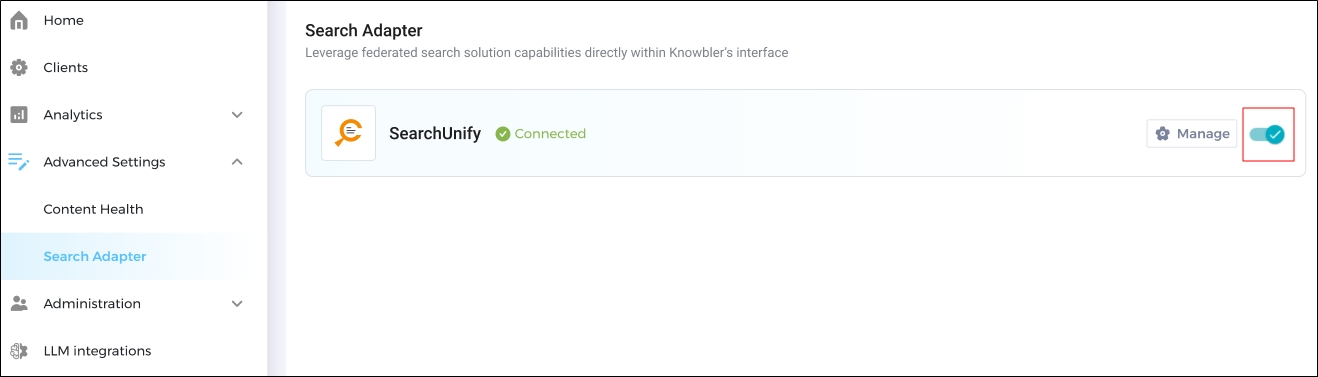This screenshot has height=377, width=1318.
Task: Click the Advanced Settings pencil-list icon
Action: coord(19,162)
